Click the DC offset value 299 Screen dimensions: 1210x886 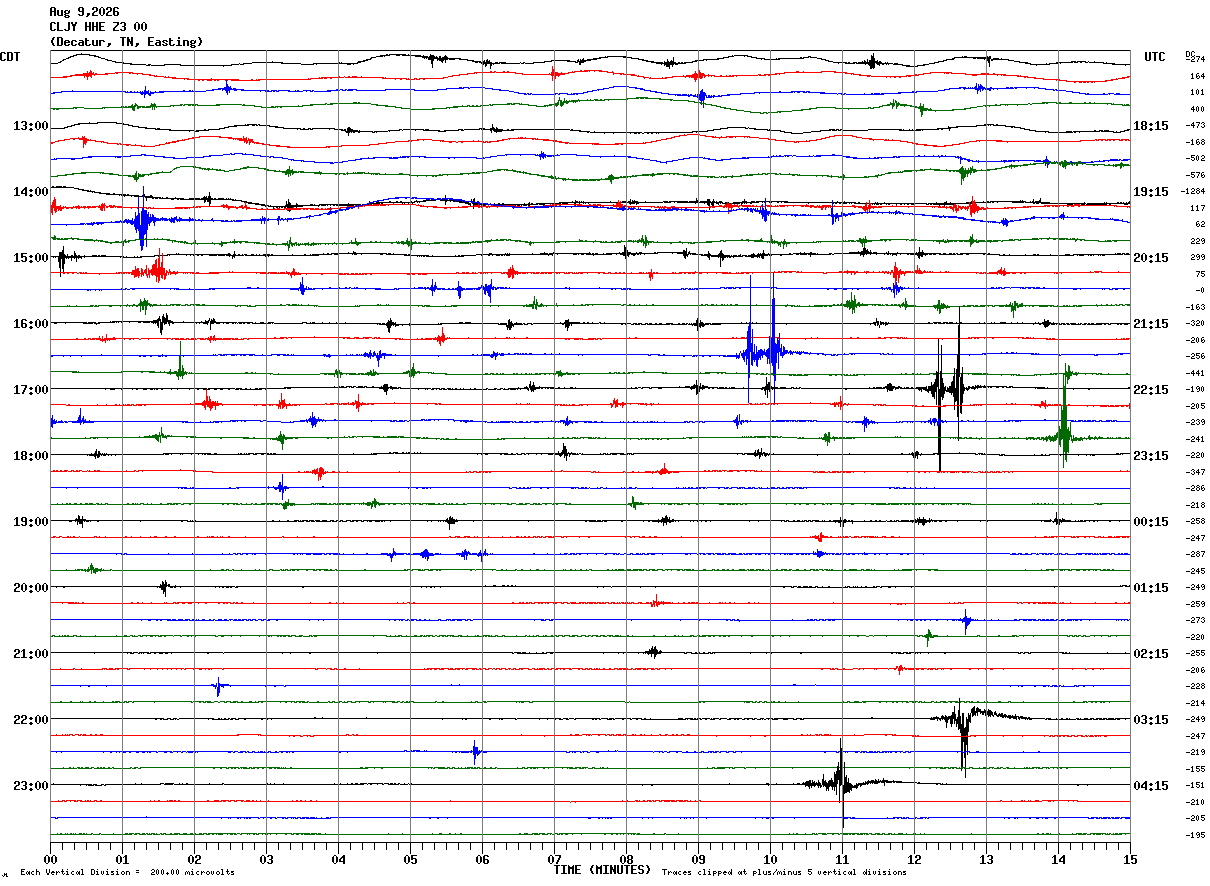(1197, 258)
